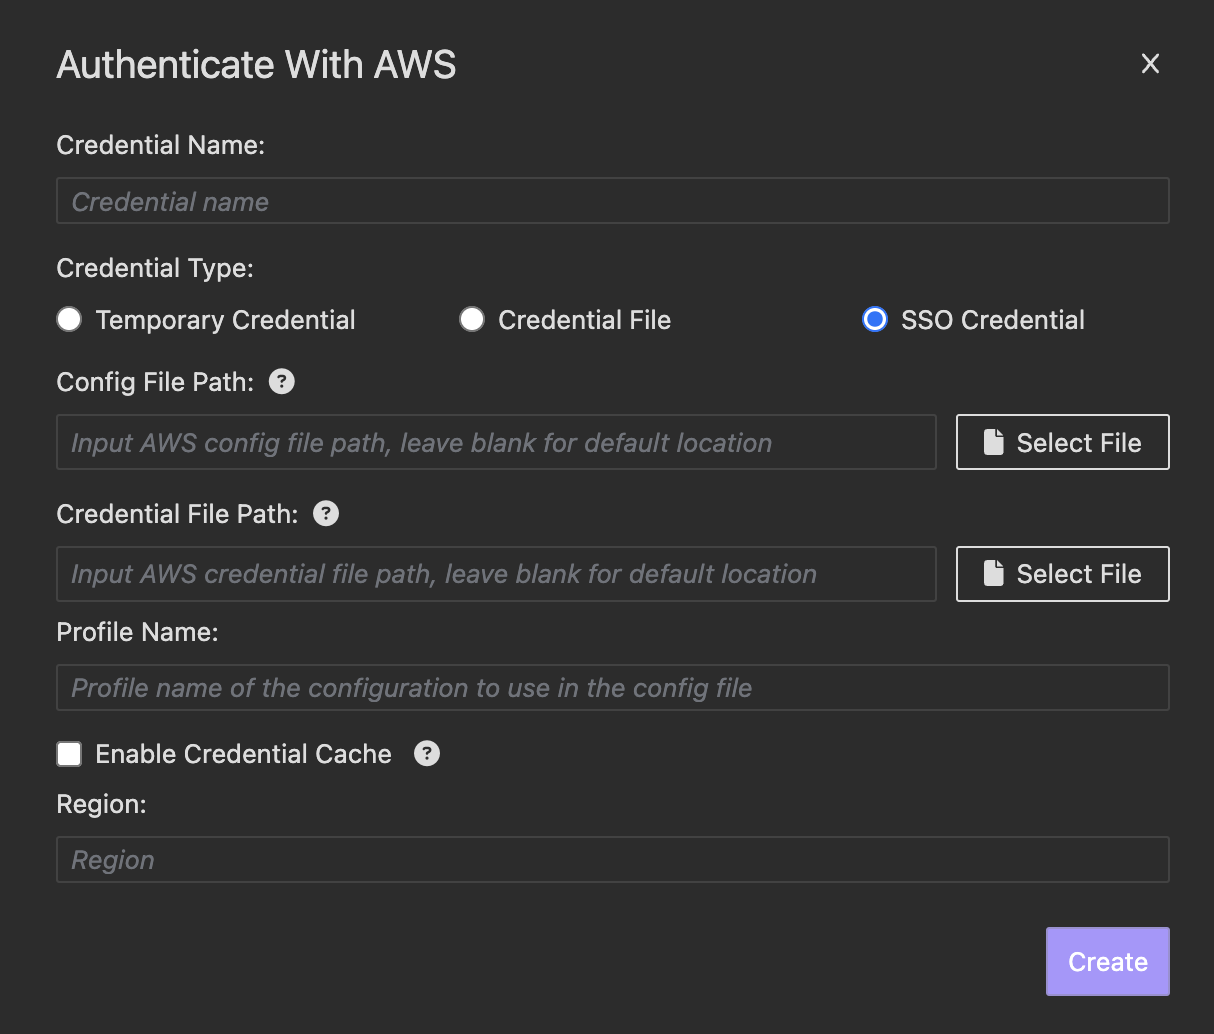Select Credential File radio button
This screenshot has width=1214, height=1034.
coord(472,319)
